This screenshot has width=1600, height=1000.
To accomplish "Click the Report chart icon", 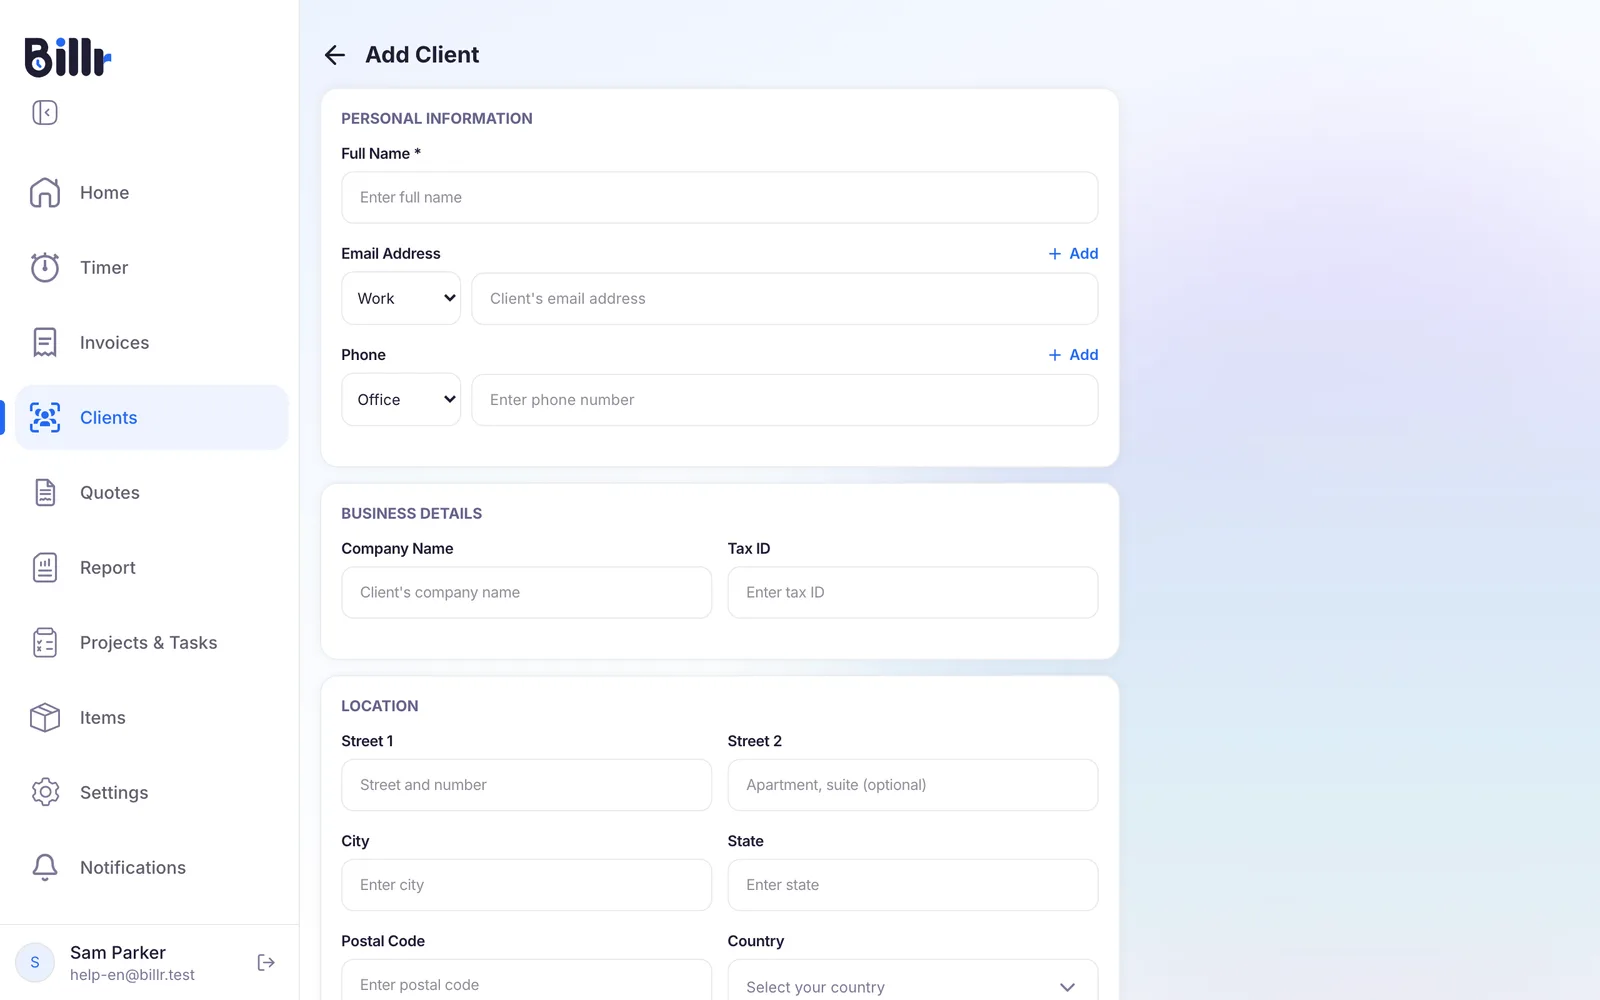I will (45, 568).
